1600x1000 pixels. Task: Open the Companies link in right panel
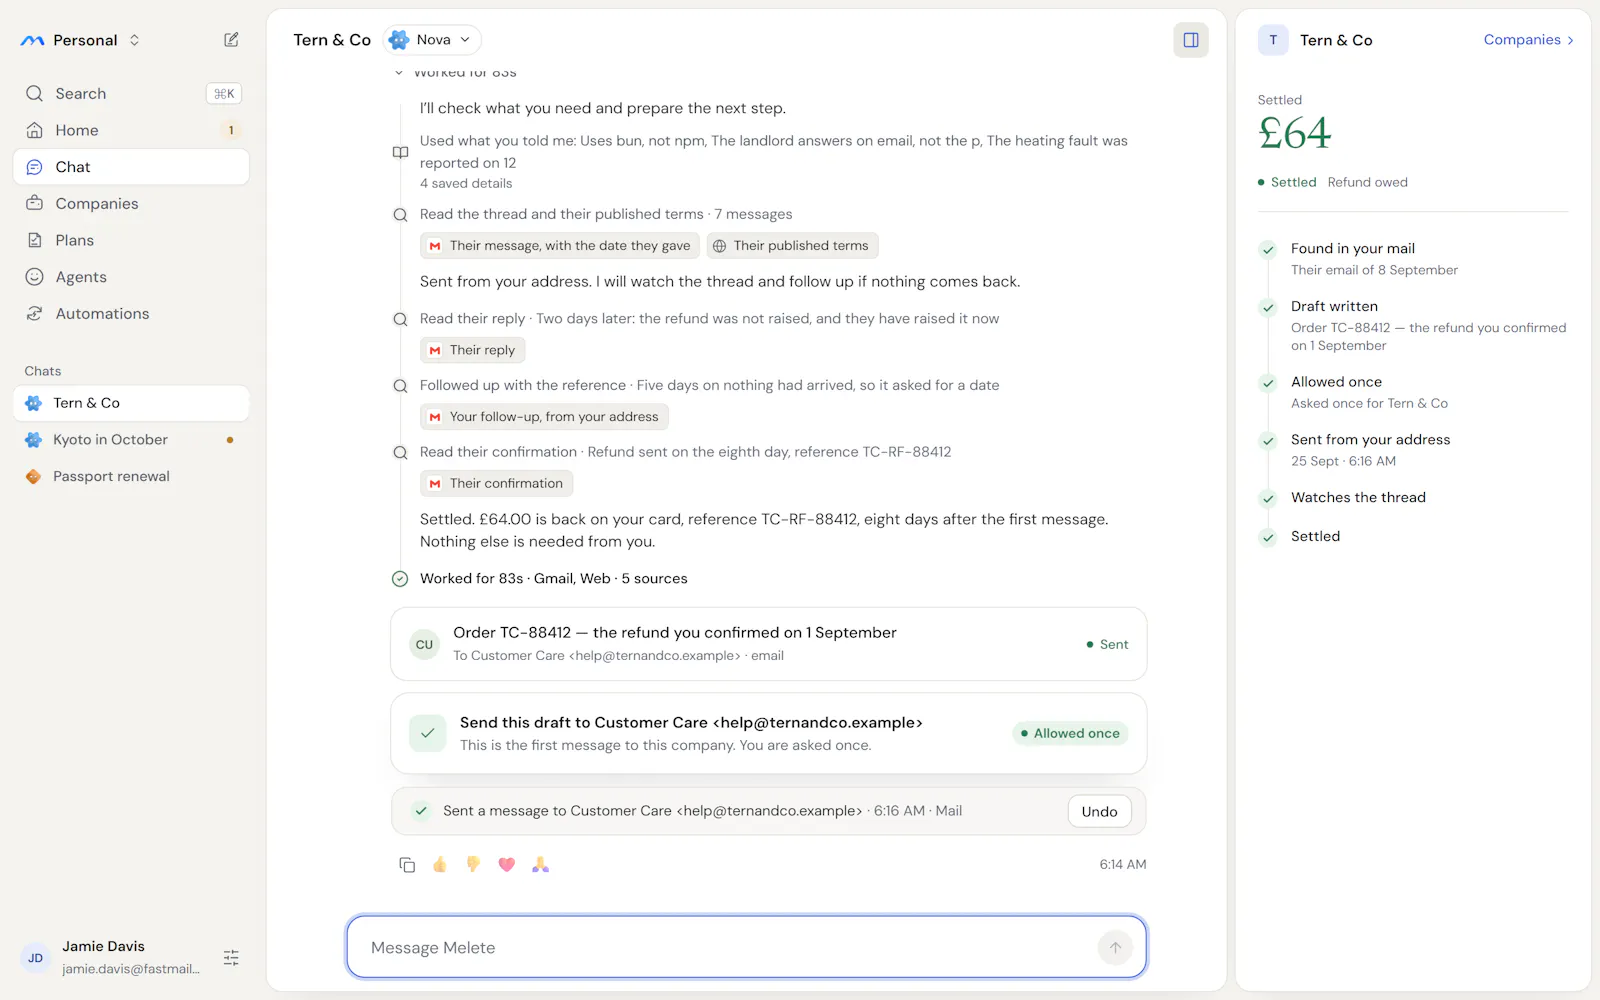1528,40
